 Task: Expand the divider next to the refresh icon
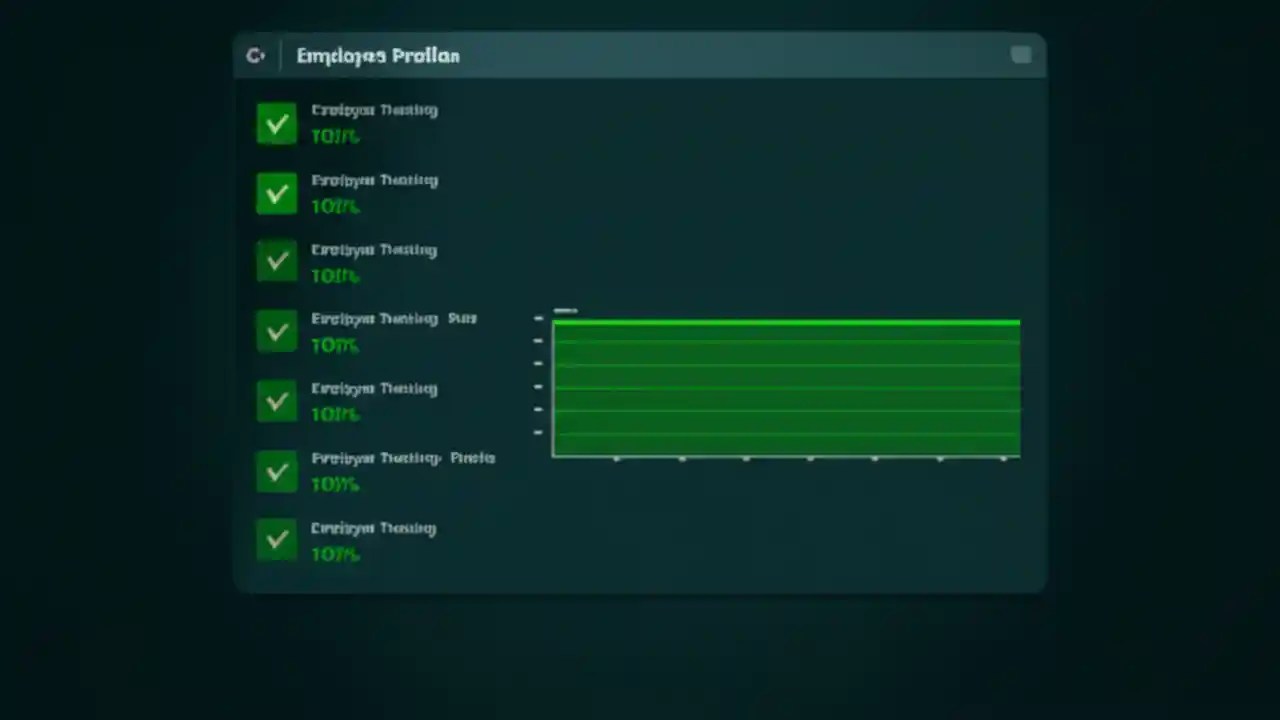point(281,55)
